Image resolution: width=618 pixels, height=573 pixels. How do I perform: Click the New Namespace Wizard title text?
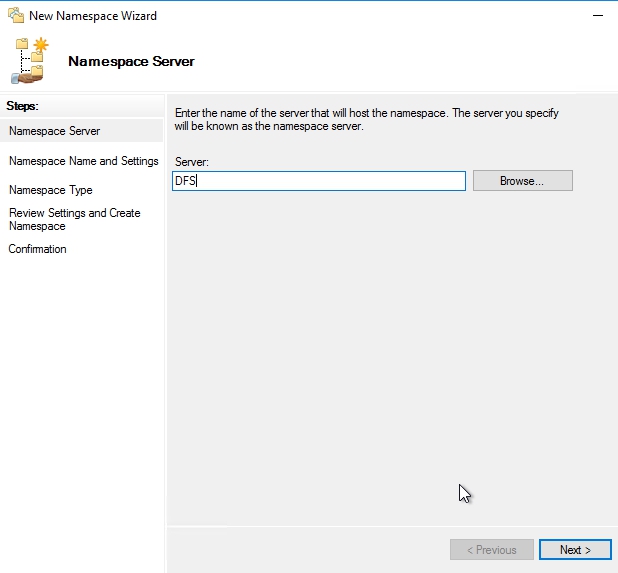[x=93, y=16]
